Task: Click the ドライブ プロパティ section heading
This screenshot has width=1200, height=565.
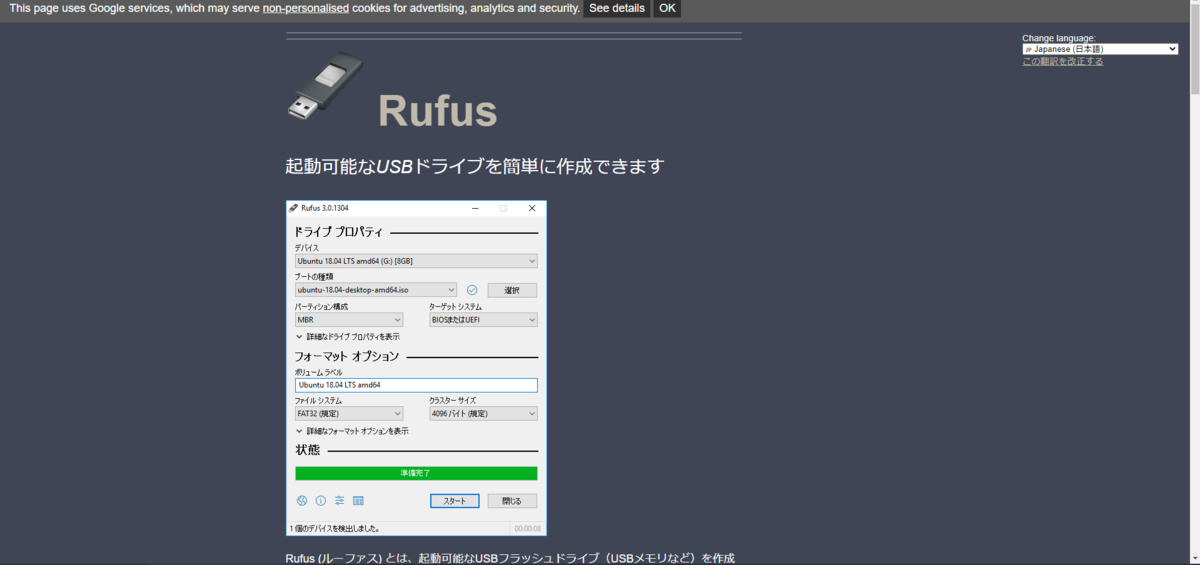Action: [339, 232]
